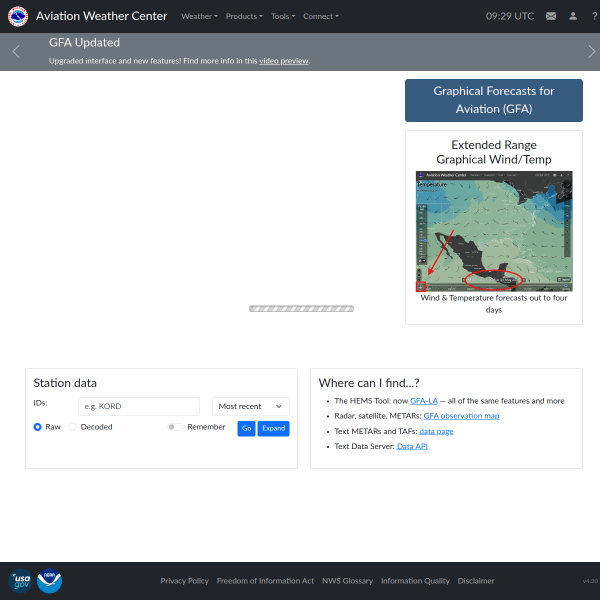600x600 pixels.
Task: Toggle the Remember switch
Action: point(175,427)
